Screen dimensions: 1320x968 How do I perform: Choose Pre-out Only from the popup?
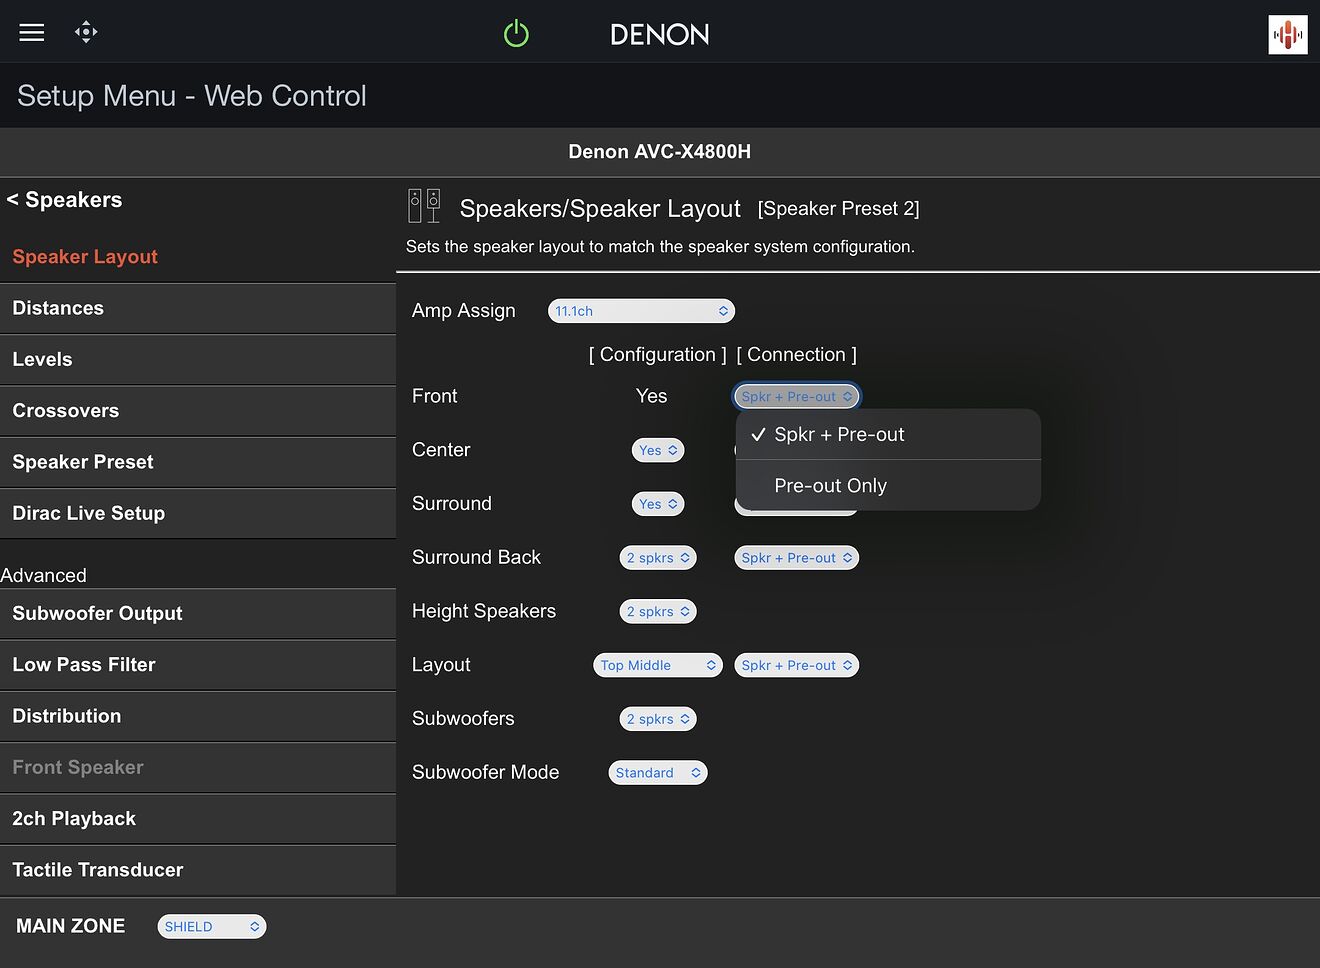[830, 486]
